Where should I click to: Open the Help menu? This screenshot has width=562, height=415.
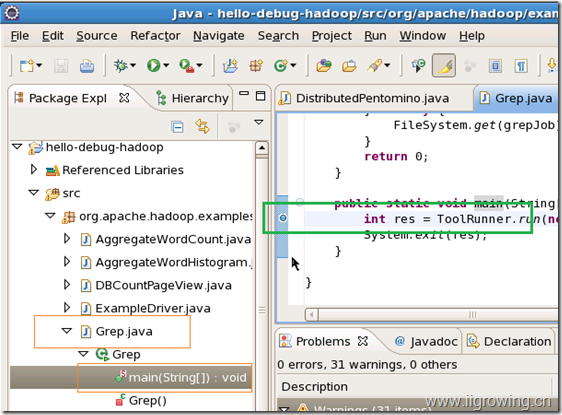472,36
